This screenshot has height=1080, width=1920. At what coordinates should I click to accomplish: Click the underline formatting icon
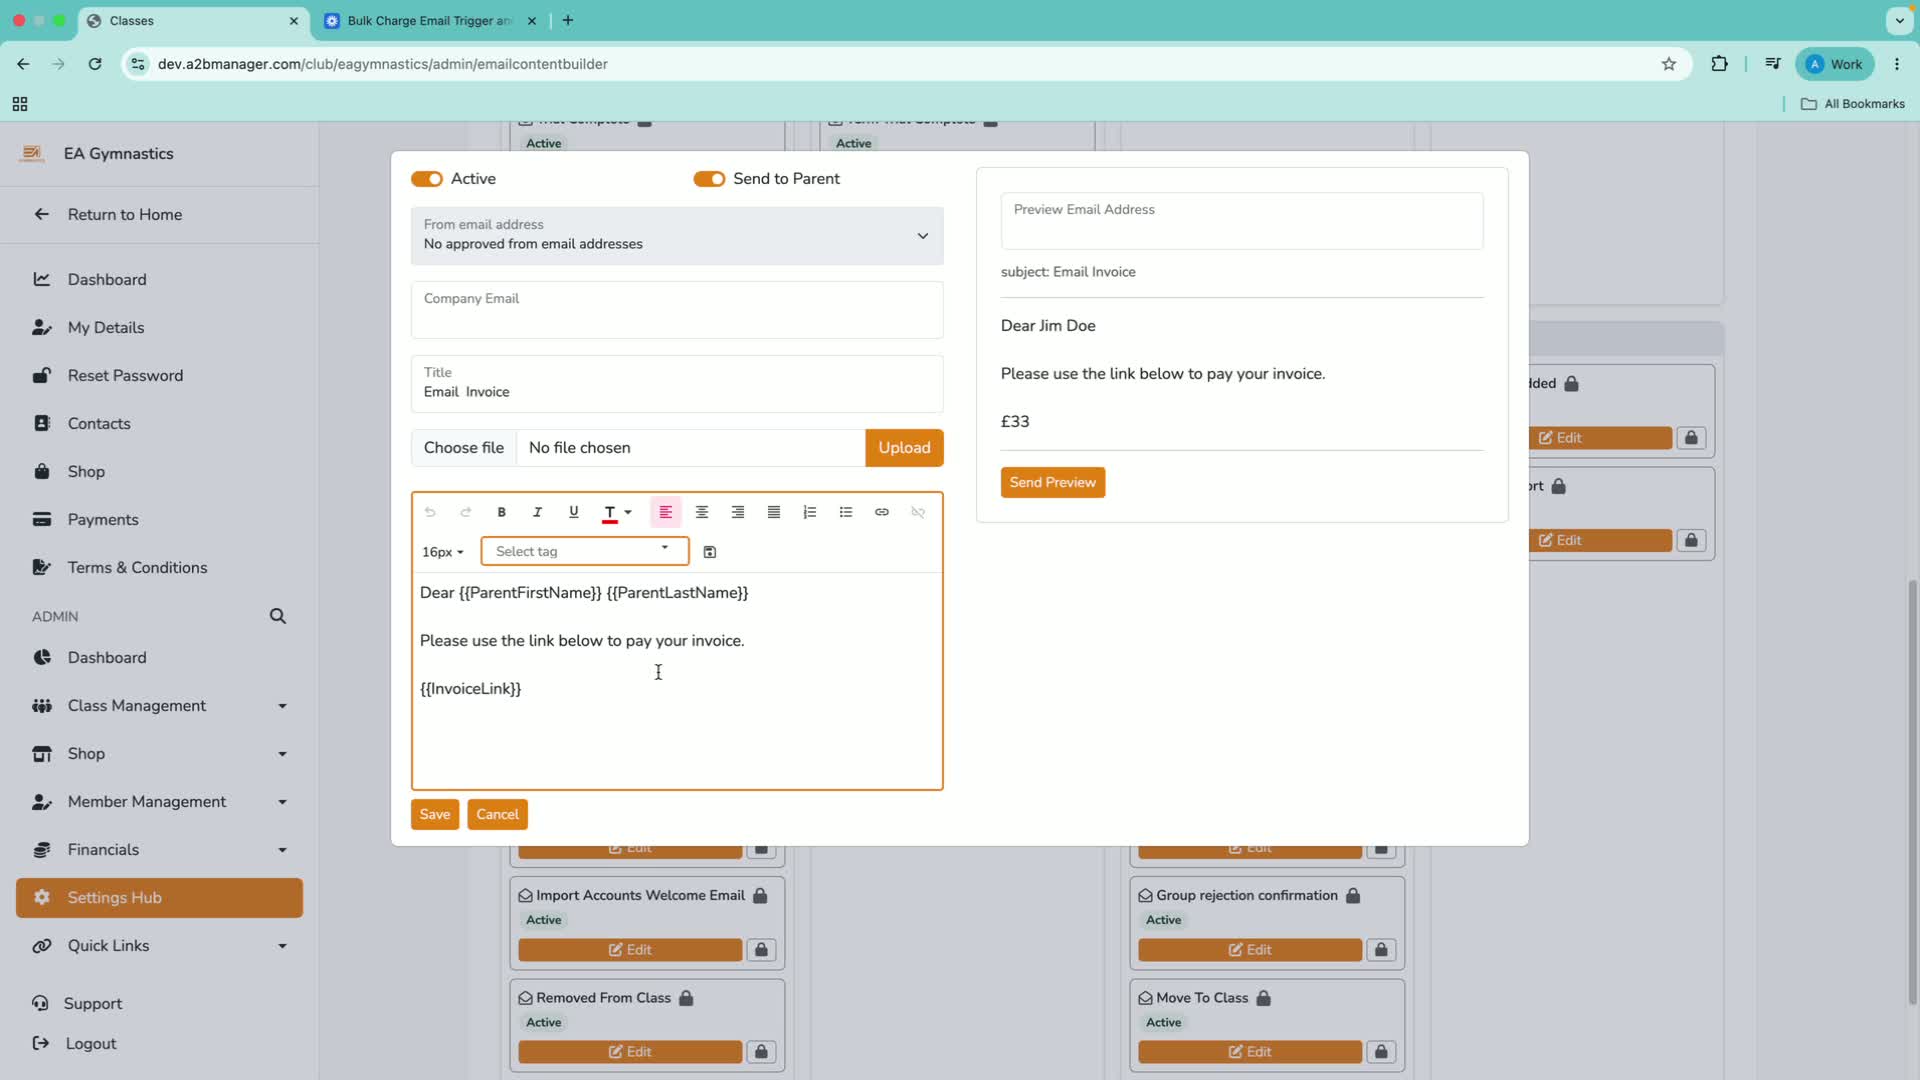click(x=574, y=512)
